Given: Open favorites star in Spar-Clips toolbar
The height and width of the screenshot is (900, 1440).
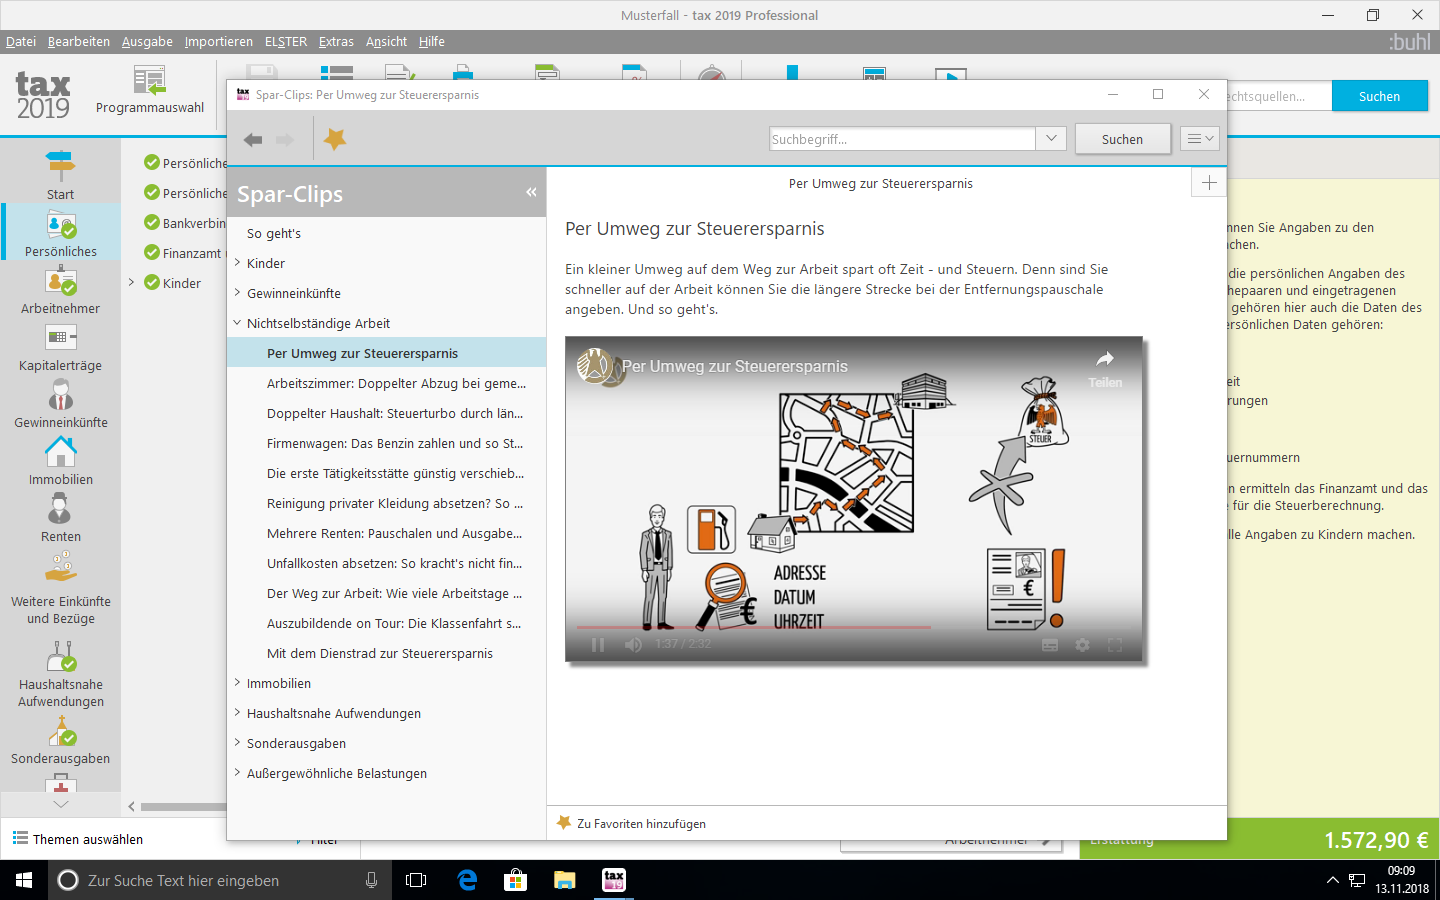Looking at the screenshot, I should tap(335, 139).
